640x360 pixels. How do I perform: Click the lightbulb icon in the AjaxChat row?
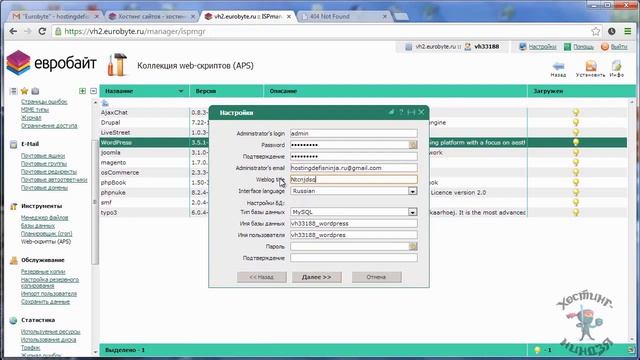(x=576, y=112)
